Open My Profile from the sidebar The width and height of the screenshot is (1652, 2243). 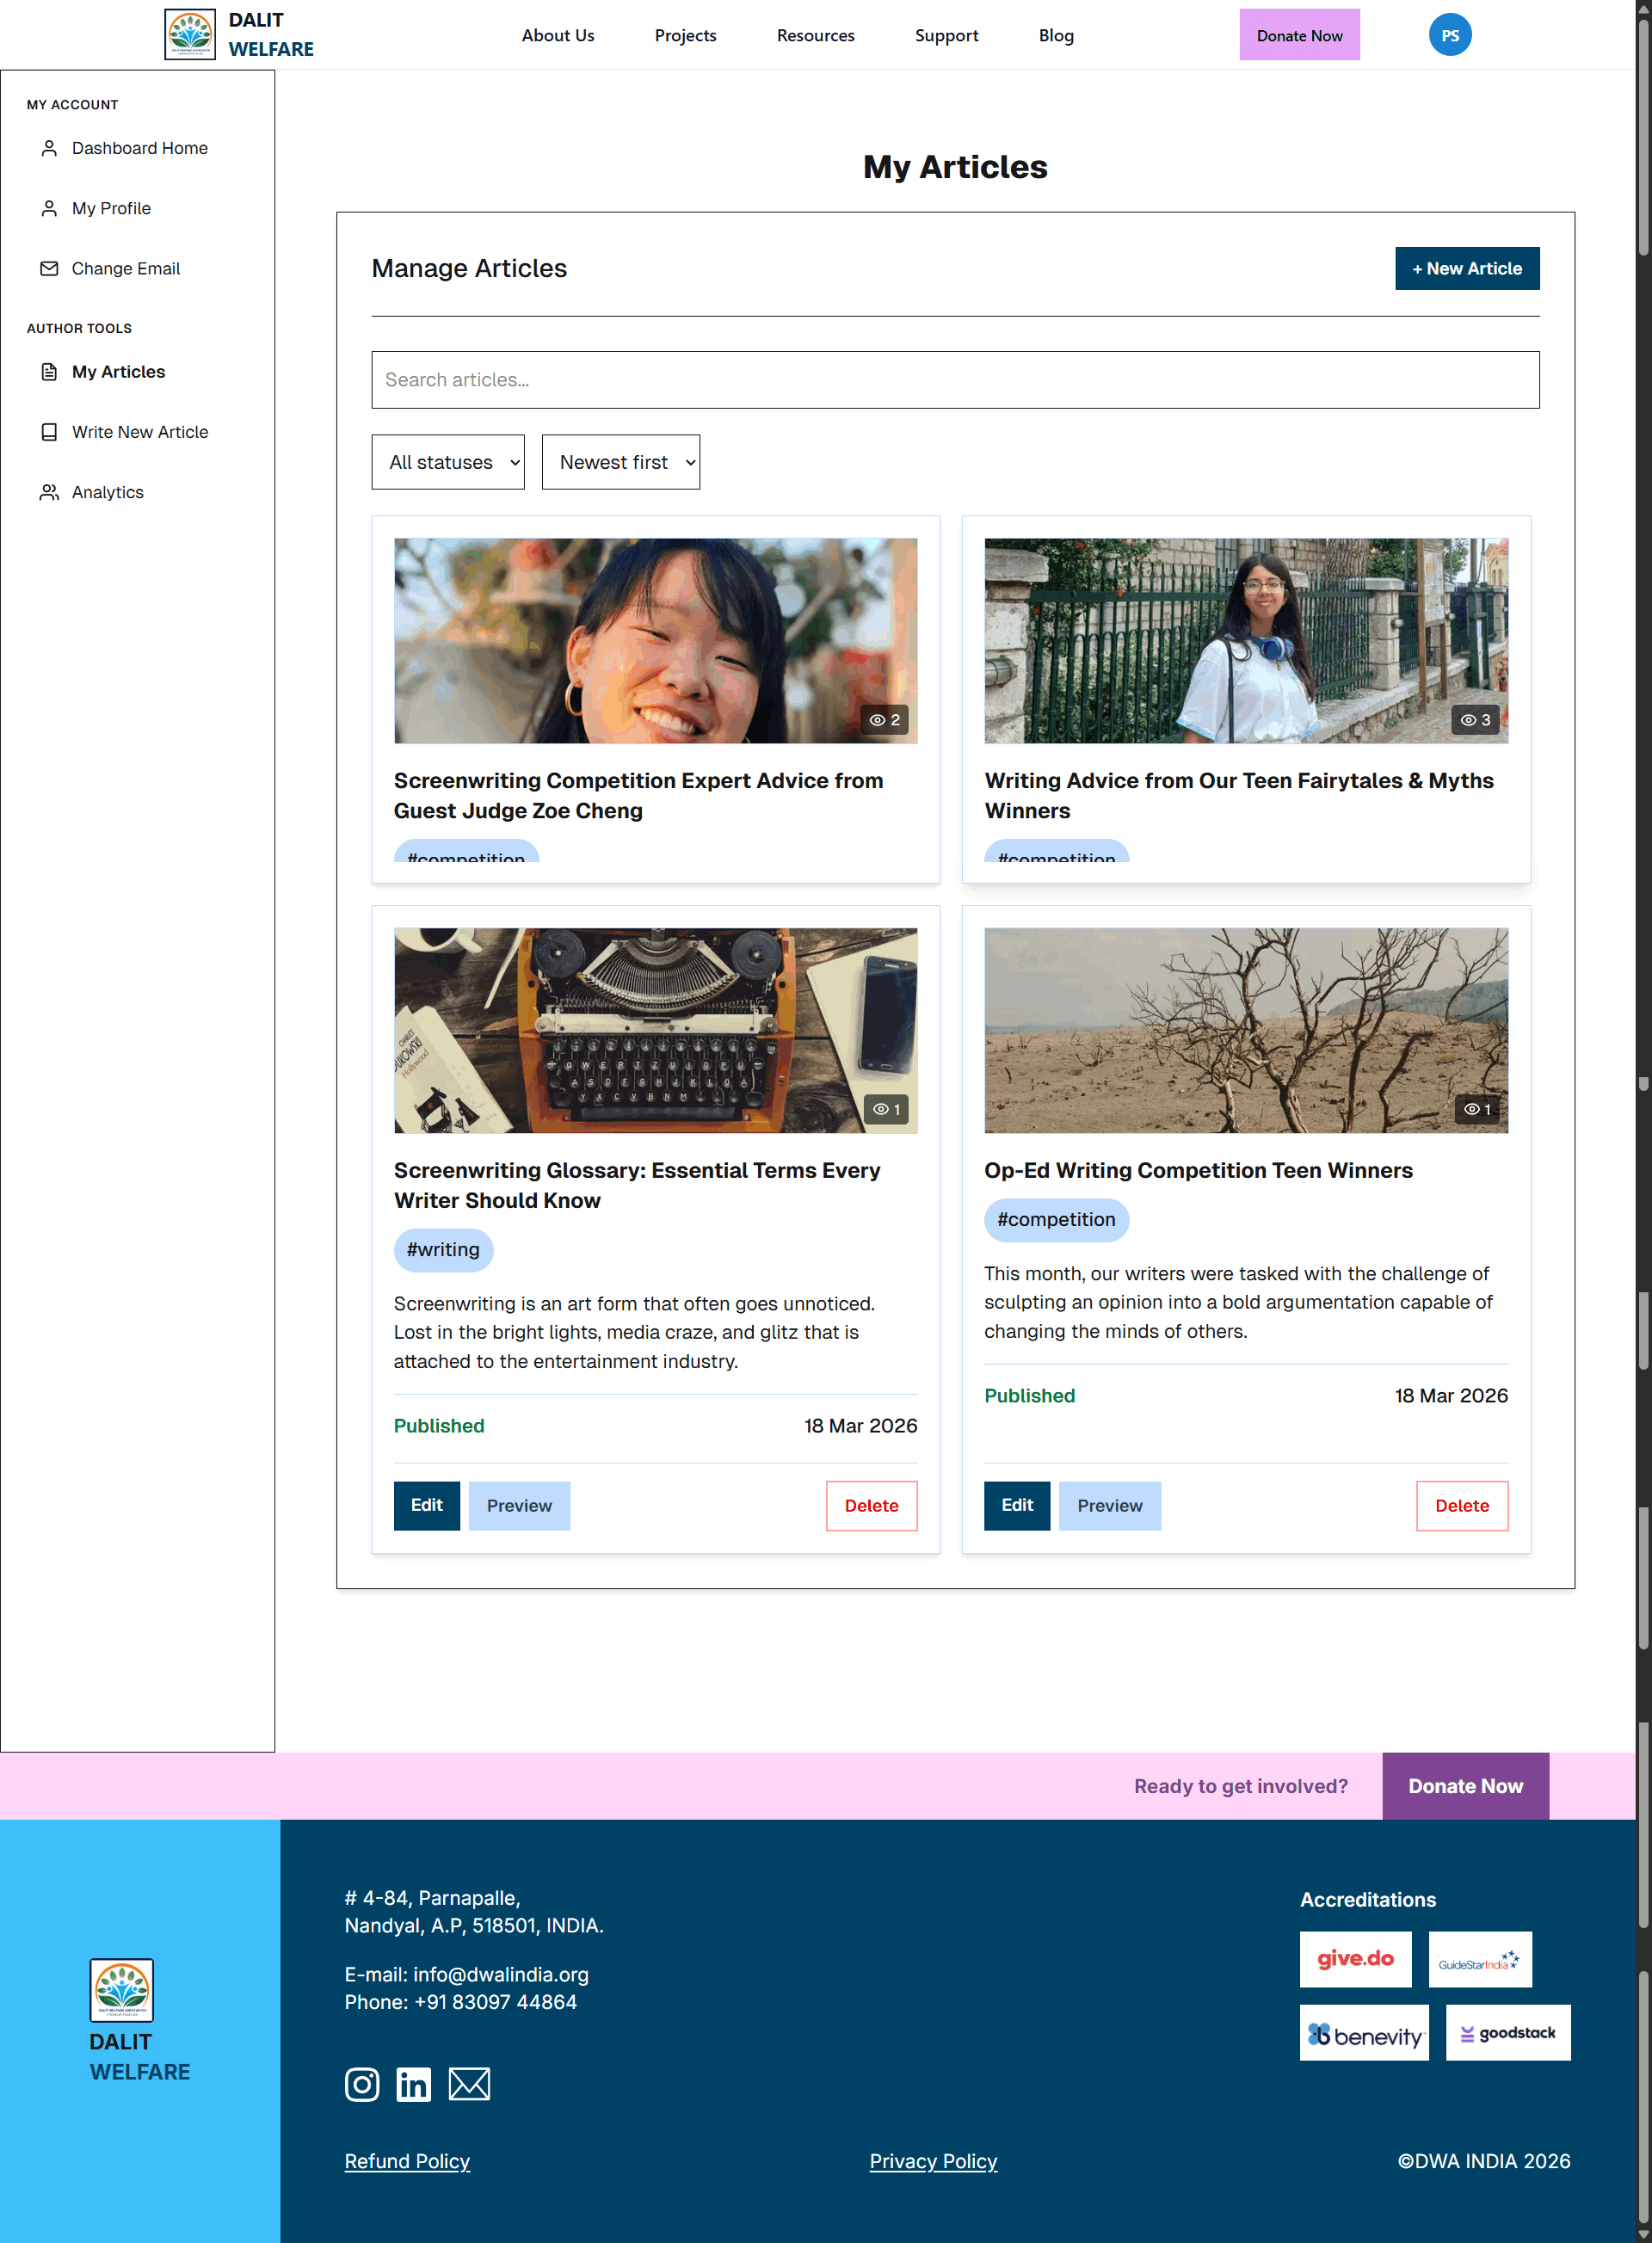coord(111,208)
